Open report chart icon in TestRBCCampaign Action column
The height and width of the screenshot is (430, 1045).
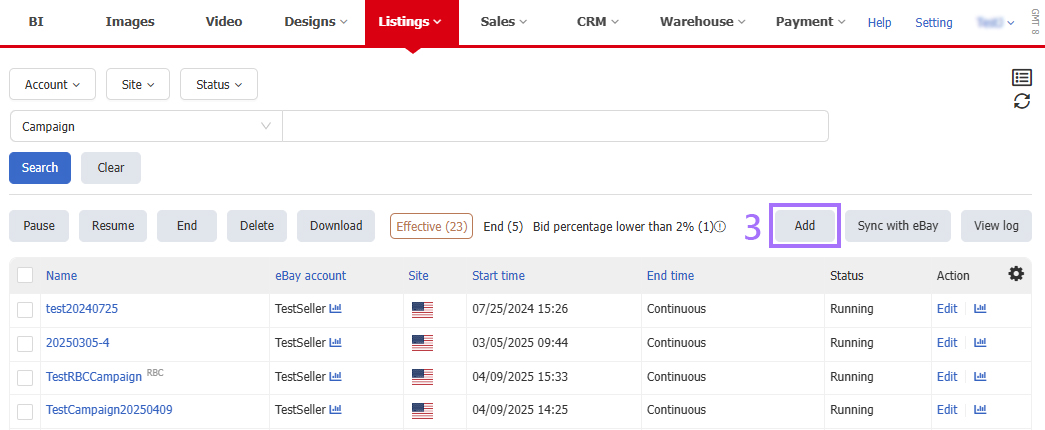pyautogui.click(x=980, y=376)
